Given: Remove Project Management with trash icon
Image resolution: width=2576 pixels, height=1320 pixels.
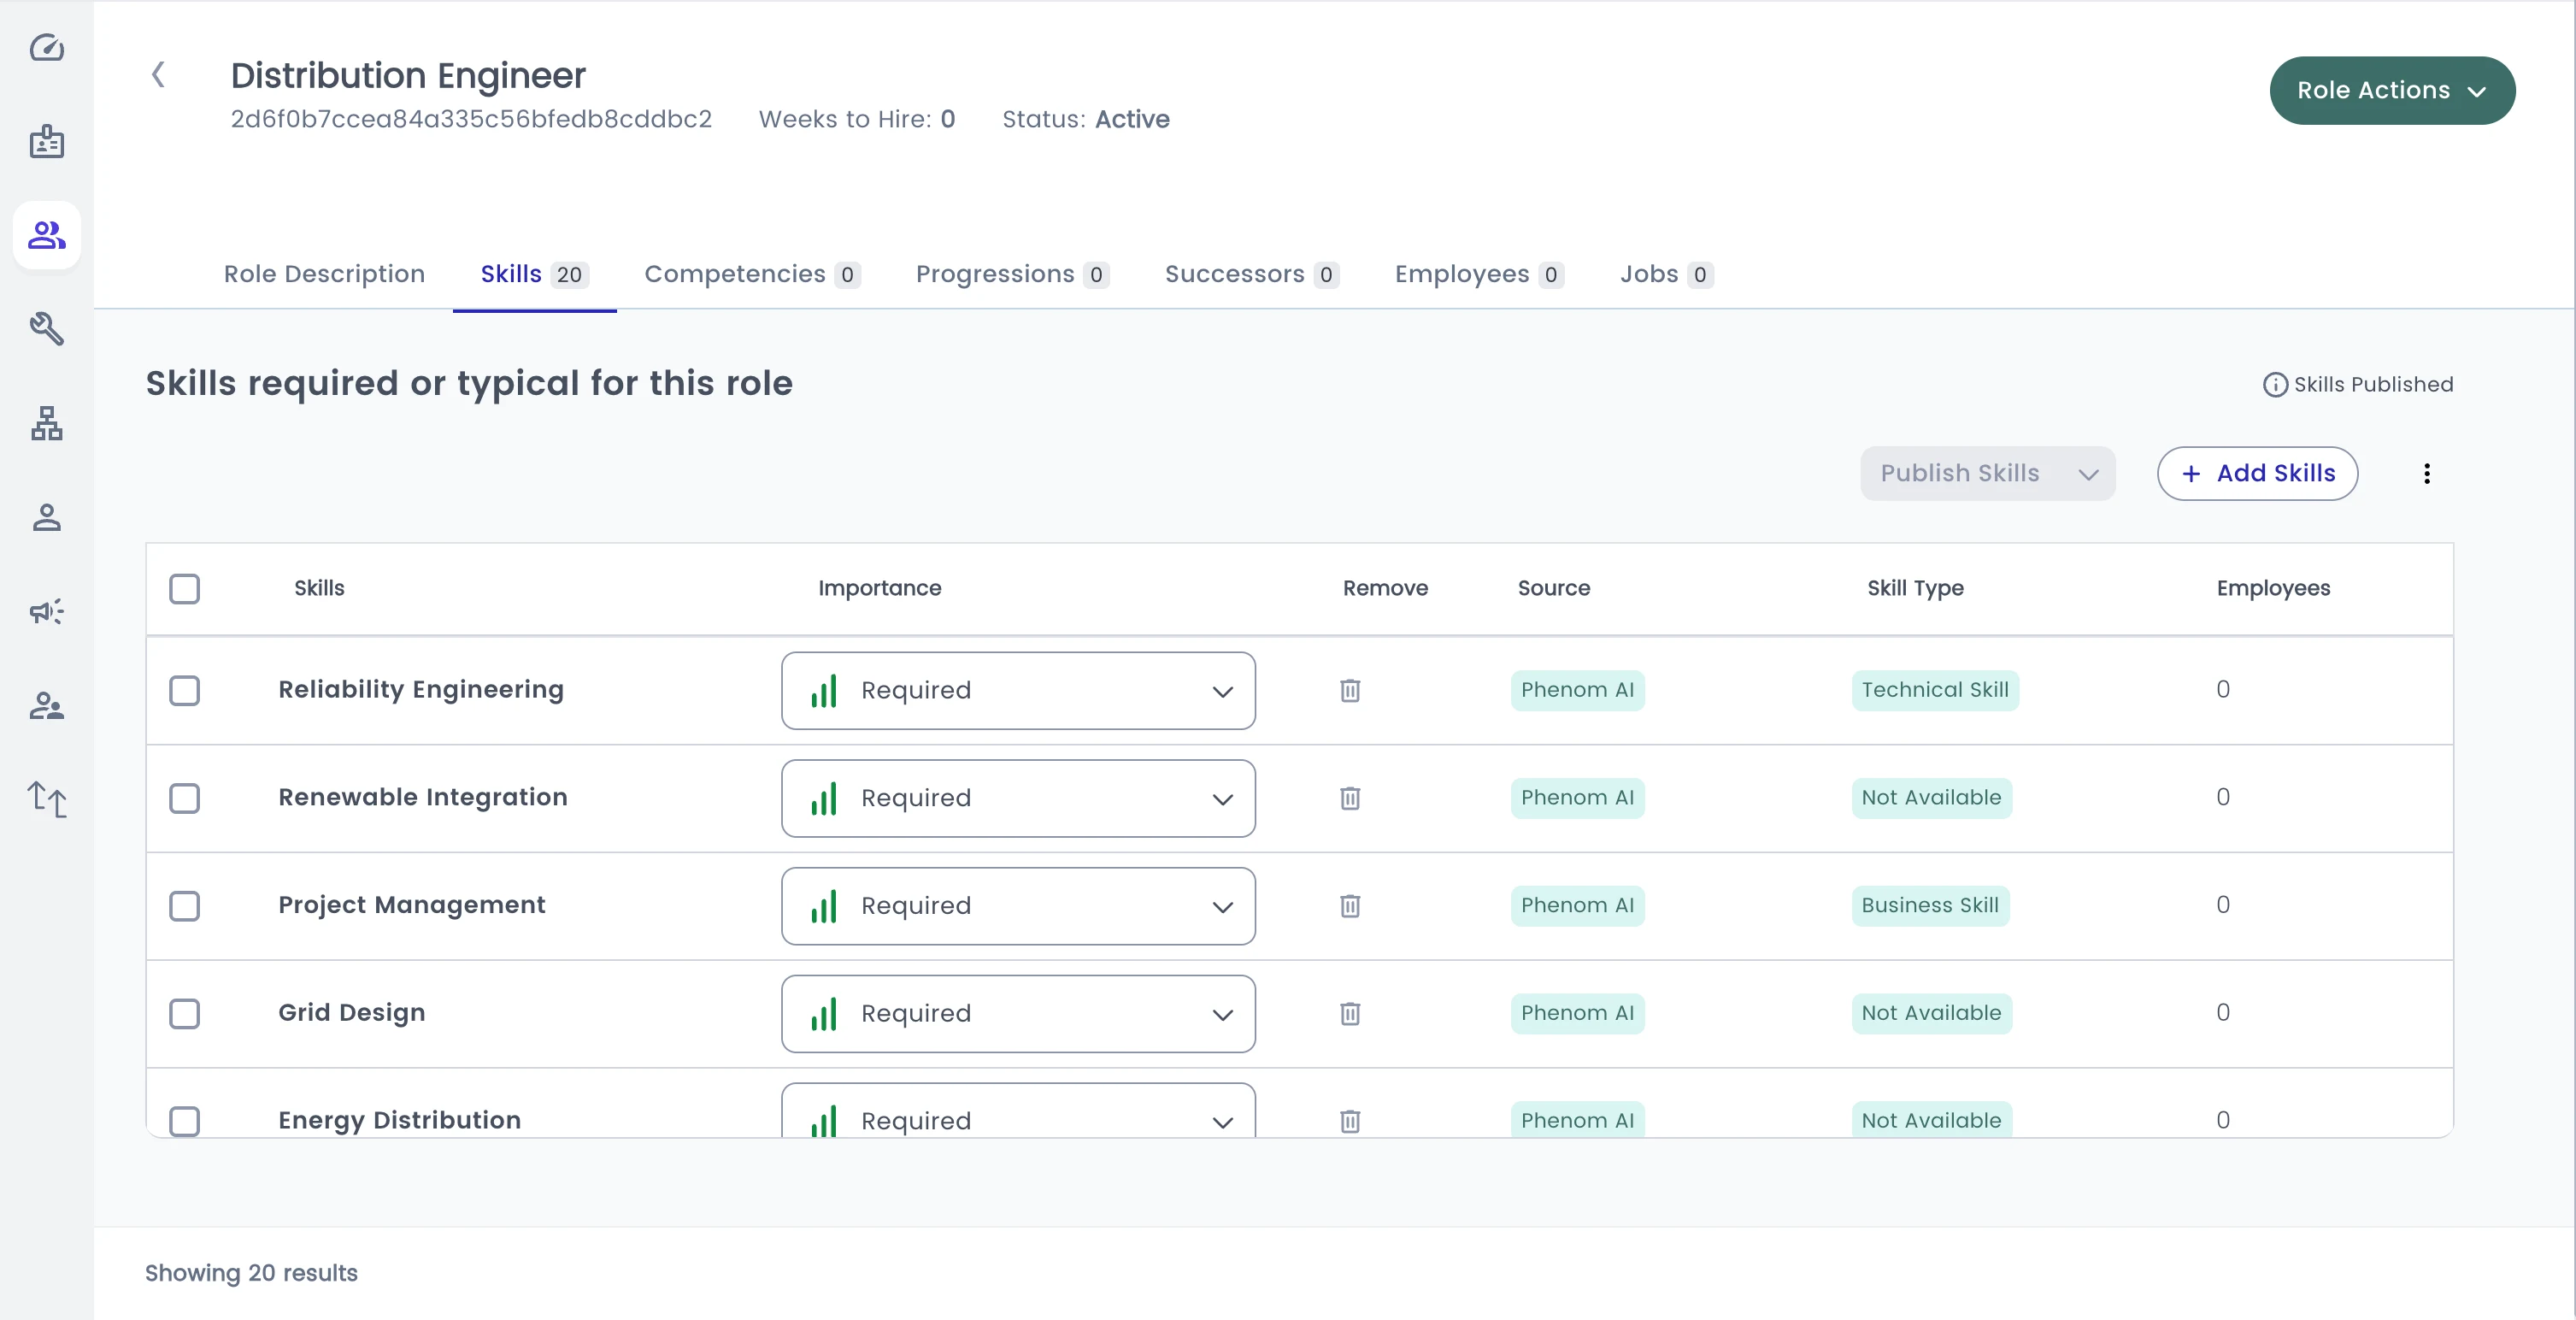Looking at the screenshot, I should [x=1350, y=906].
